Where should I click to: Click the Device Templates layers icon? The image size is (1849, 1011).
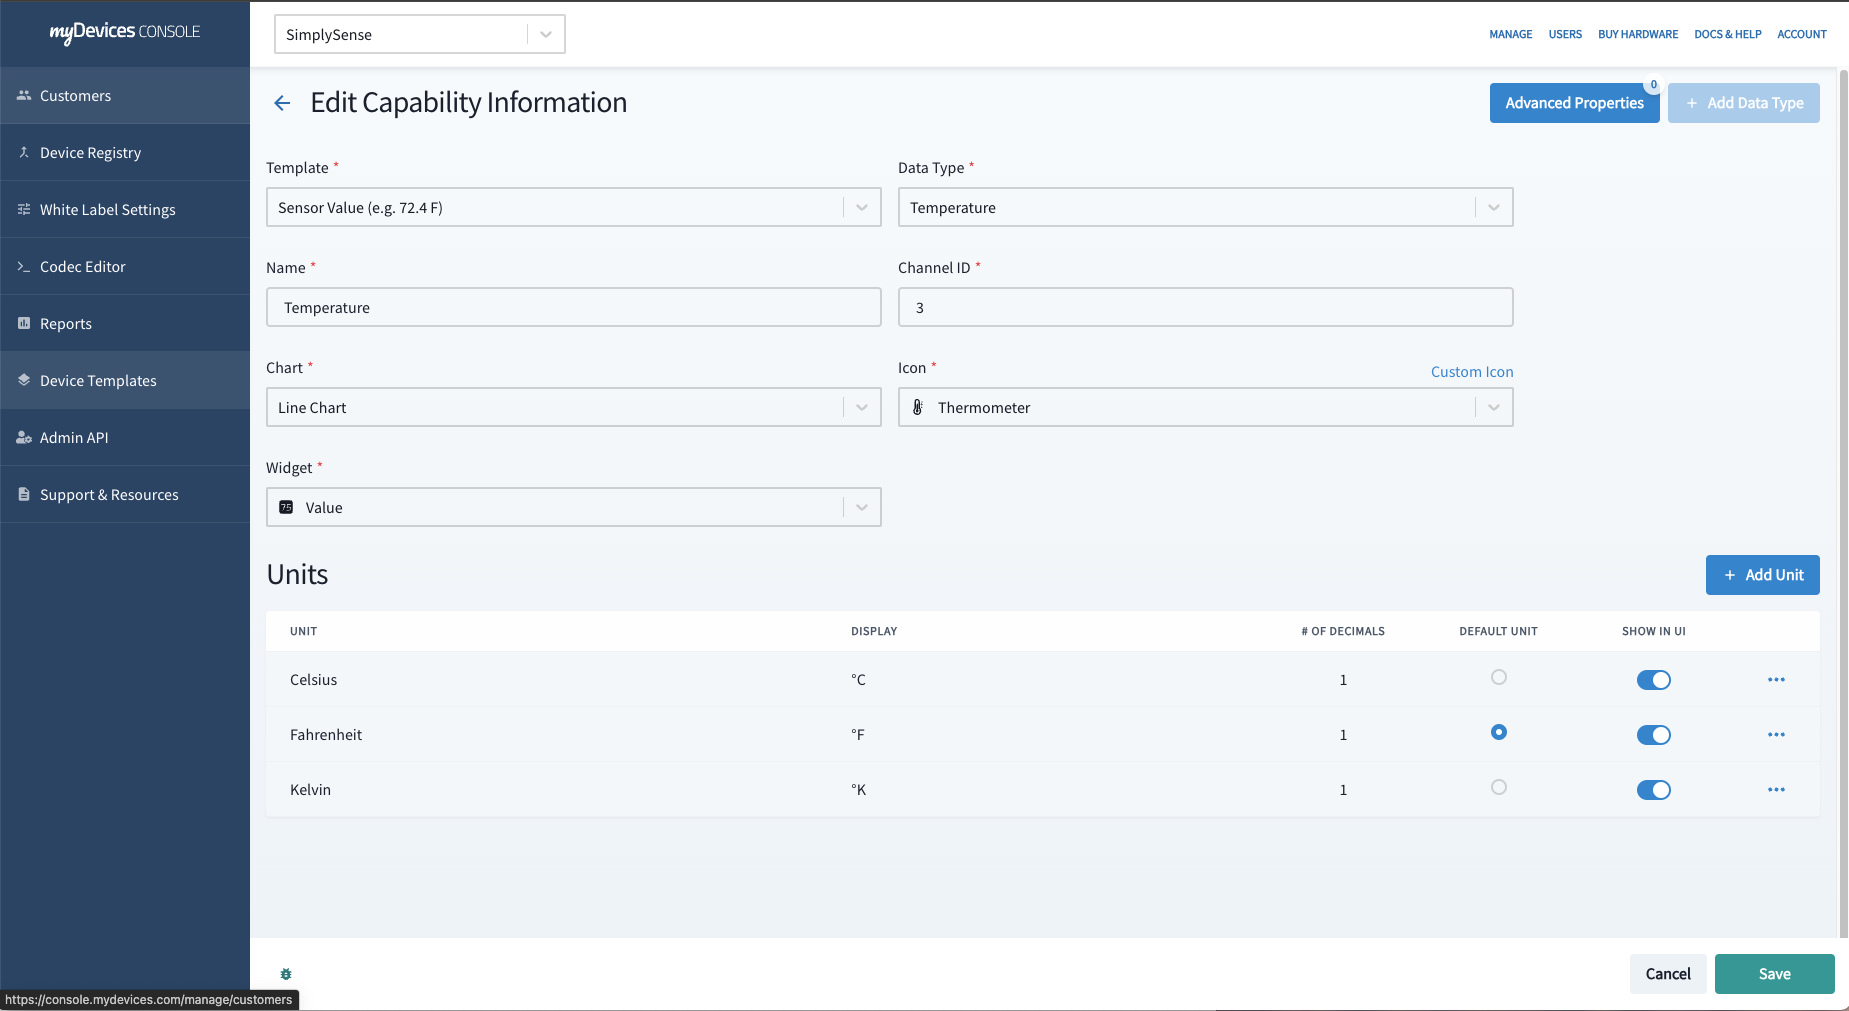click(24, 381)
